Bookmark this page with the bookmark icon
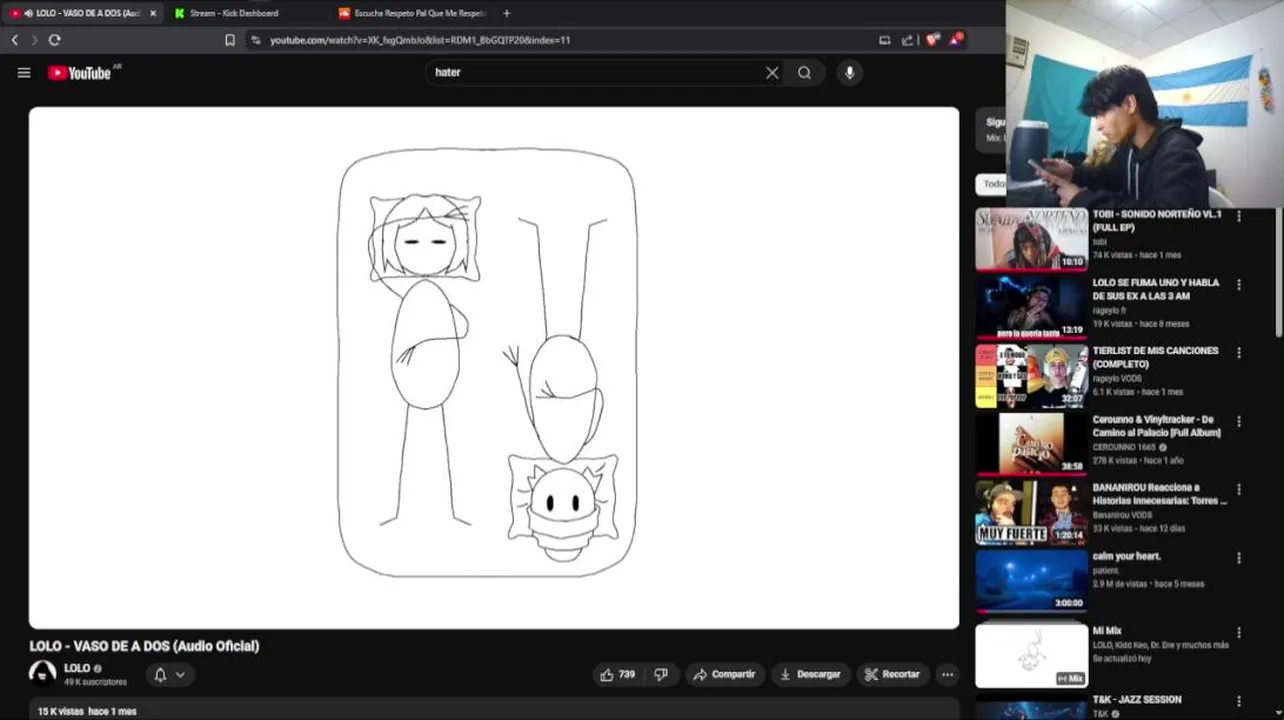 tap(230, 40)
